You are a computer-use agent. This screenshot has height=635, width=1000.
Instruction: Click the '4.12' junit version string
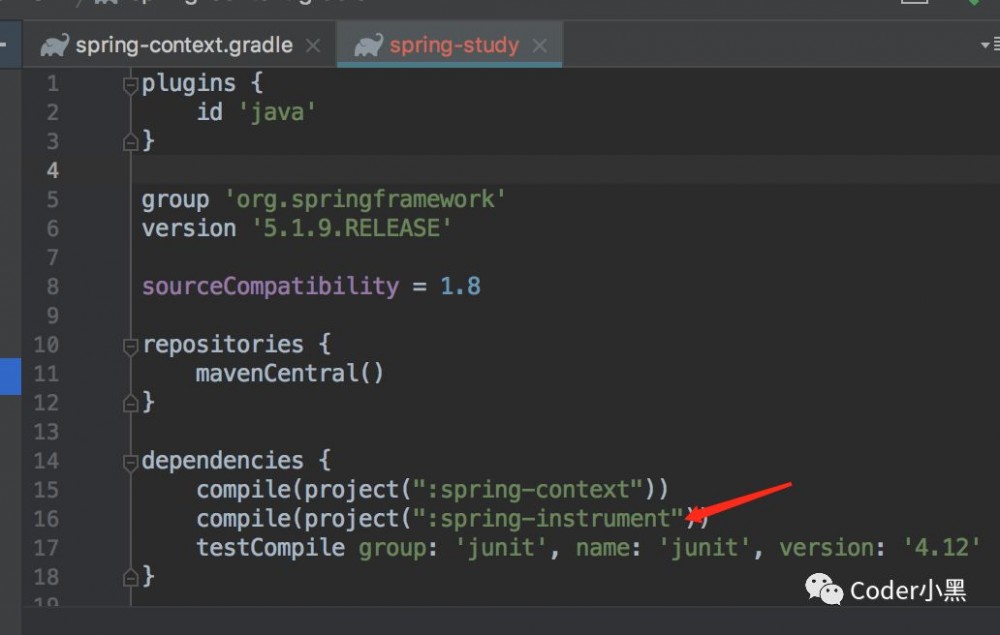tap(941, 548)
